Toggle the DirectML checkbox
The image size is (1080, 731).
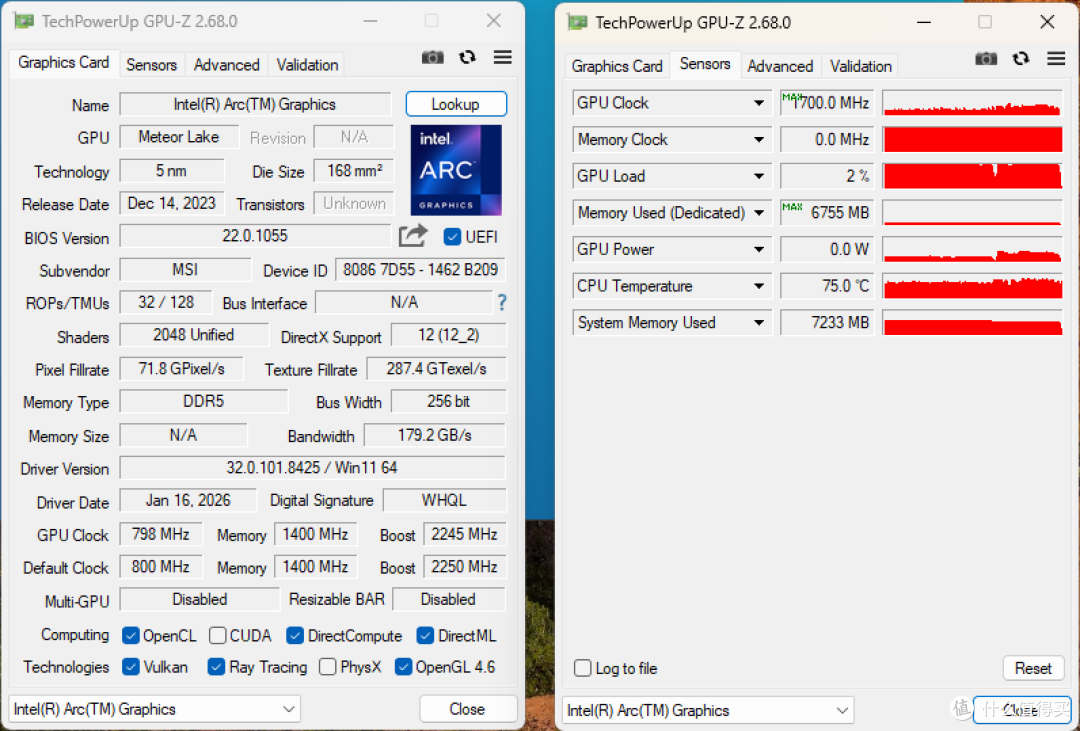coord(425,635)
